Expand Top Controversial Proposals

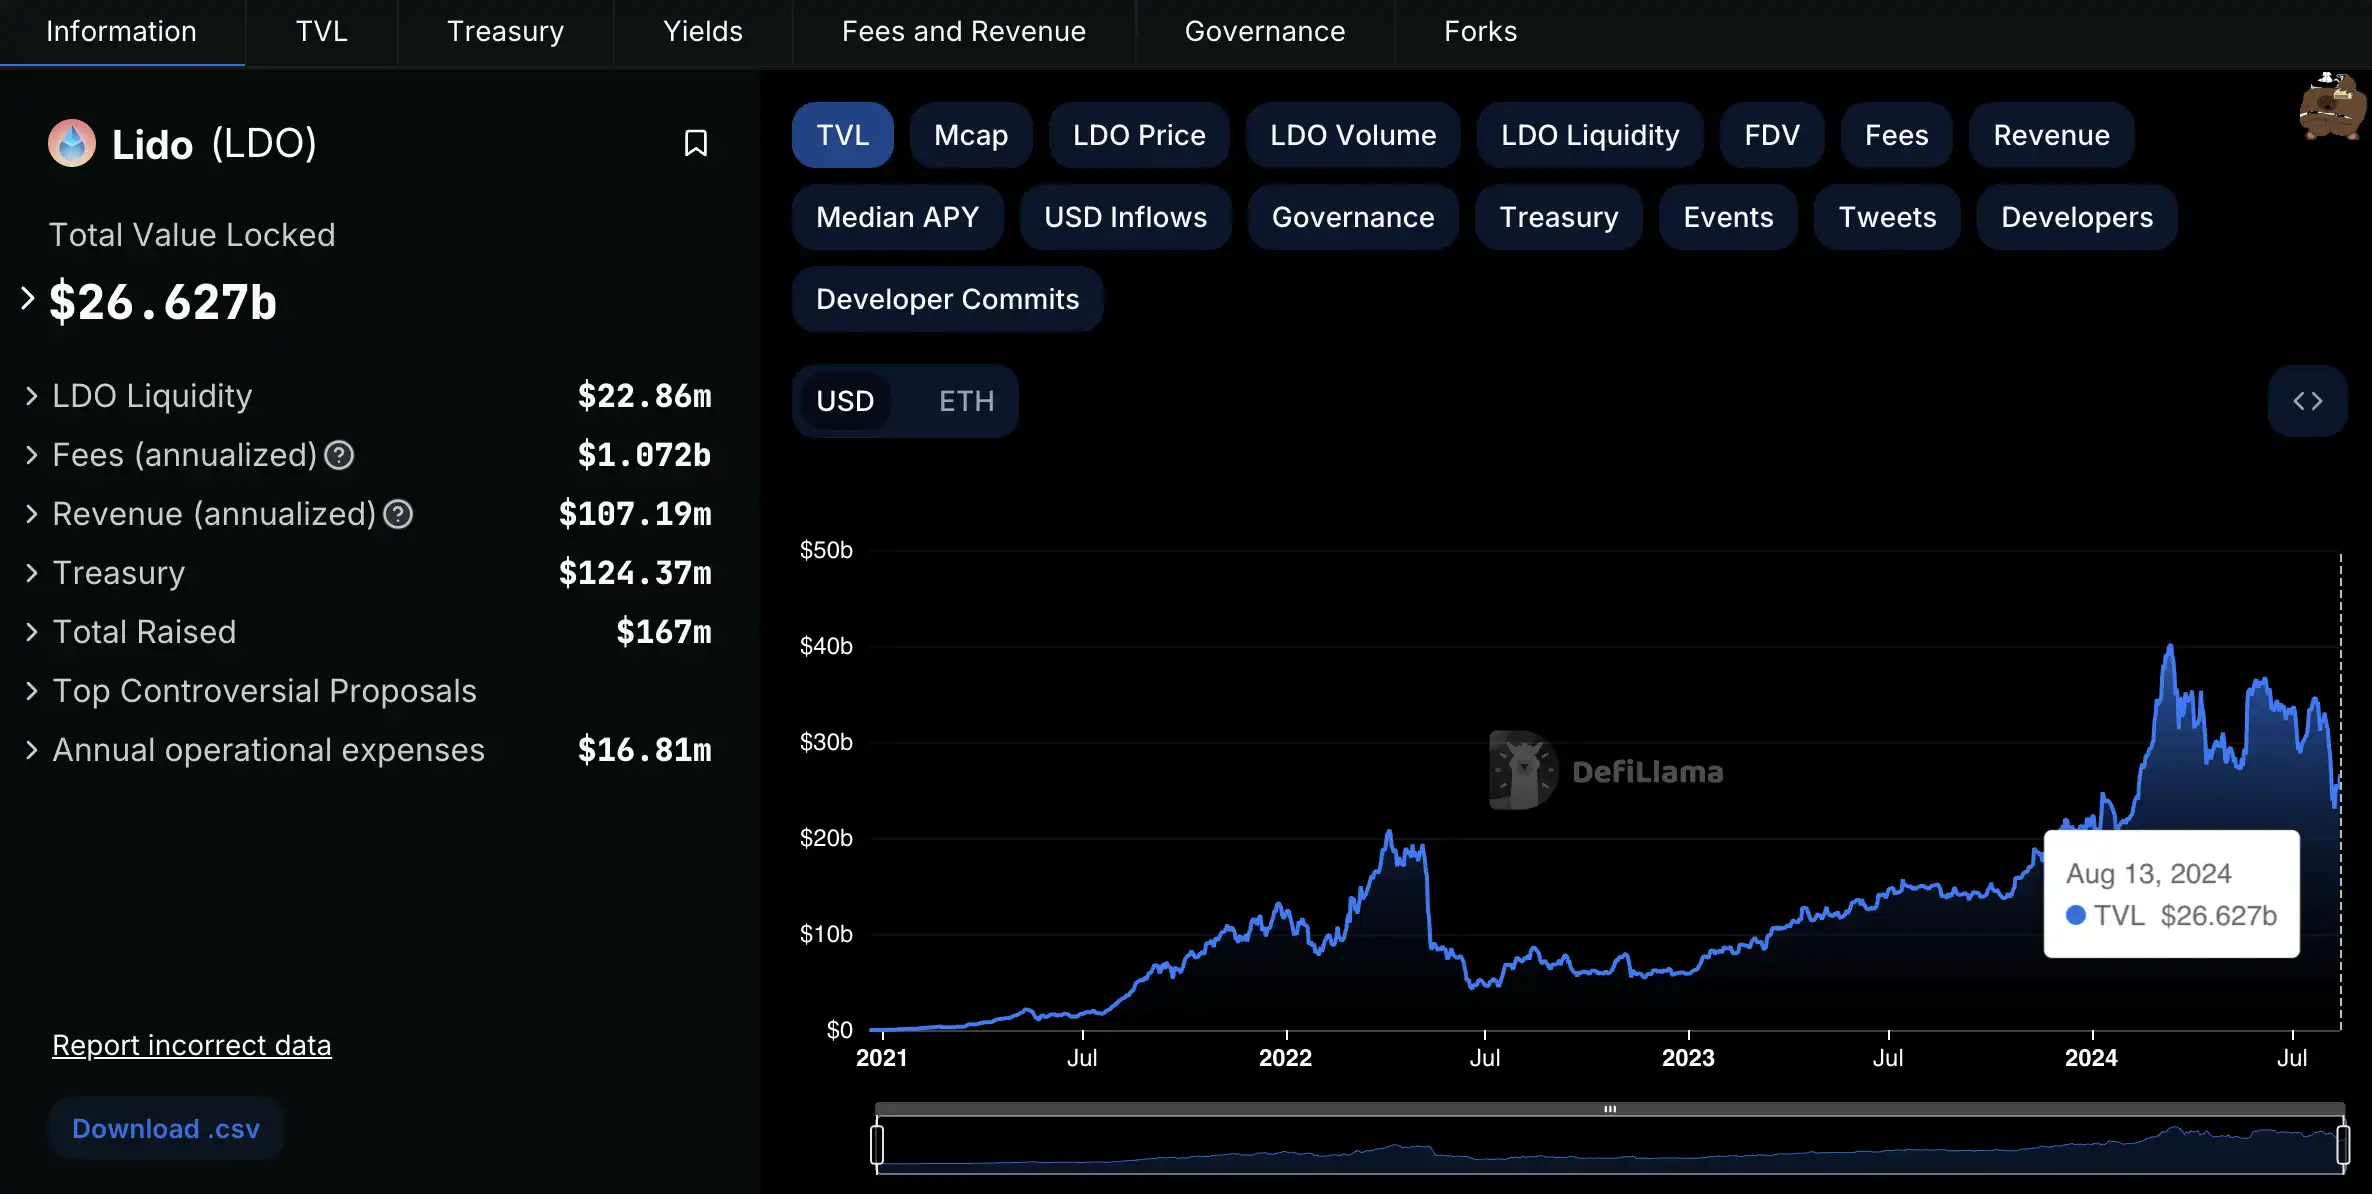31,691
